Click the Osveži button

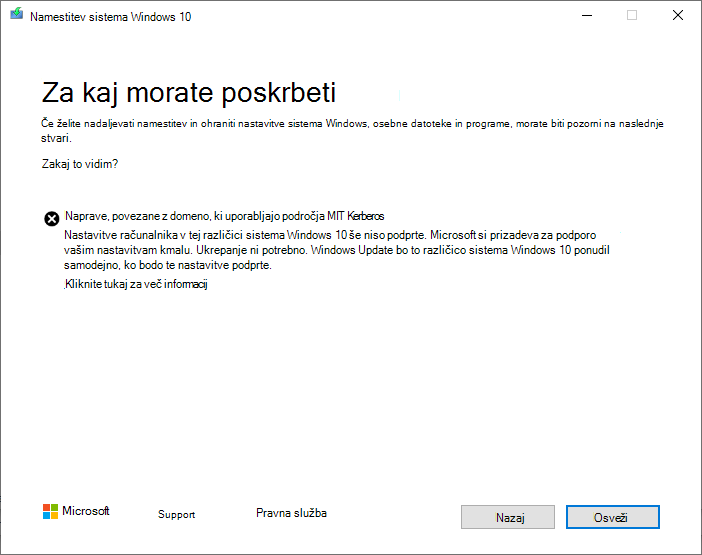pos(612,517)
